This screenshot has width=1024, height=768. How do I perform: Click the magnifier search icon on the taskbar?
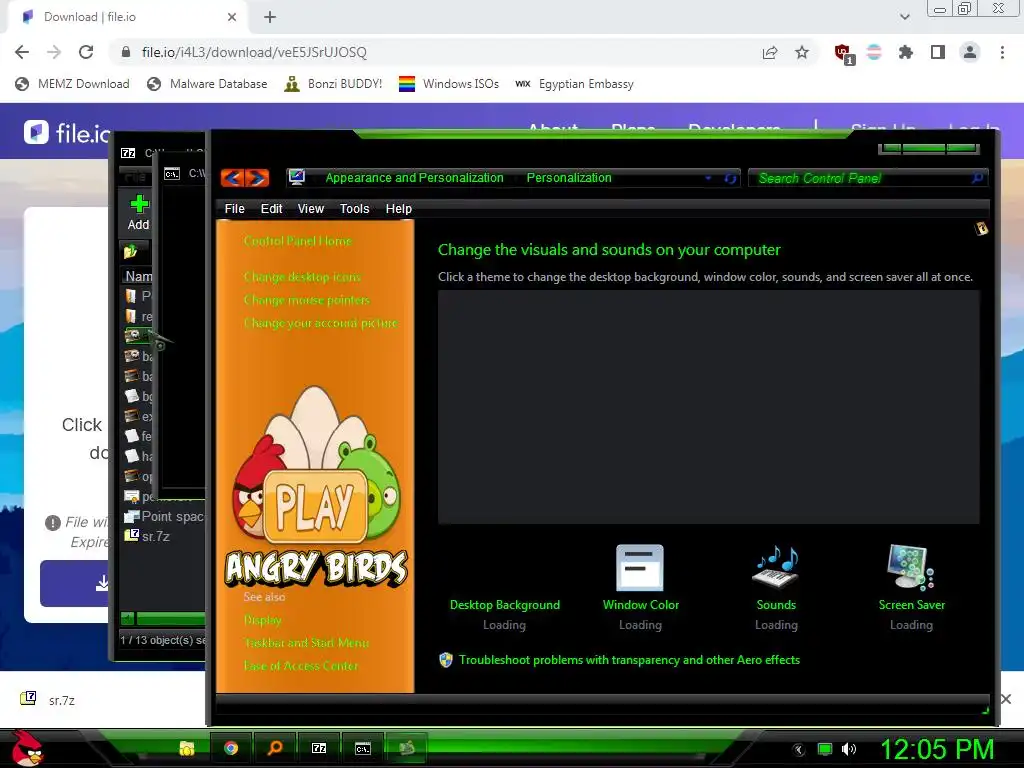(275, 748)
